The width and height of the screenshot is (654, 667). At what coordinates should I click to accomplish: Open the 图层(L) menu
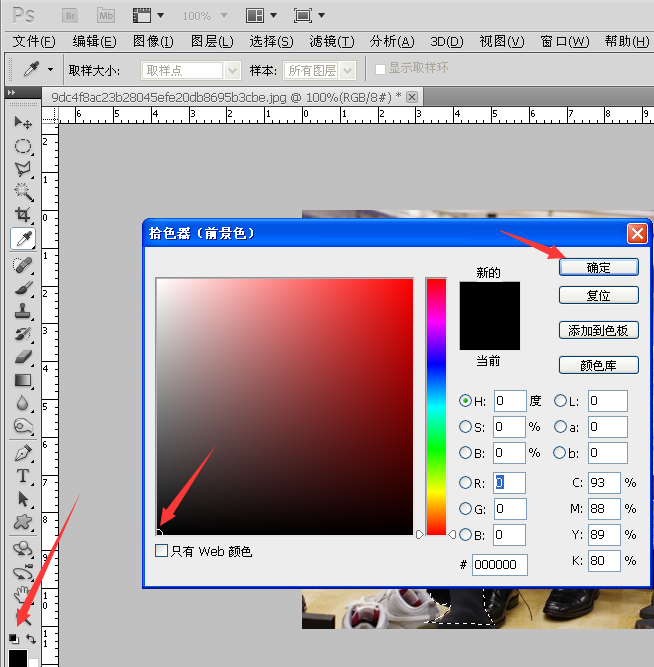(x=212, y=42)
